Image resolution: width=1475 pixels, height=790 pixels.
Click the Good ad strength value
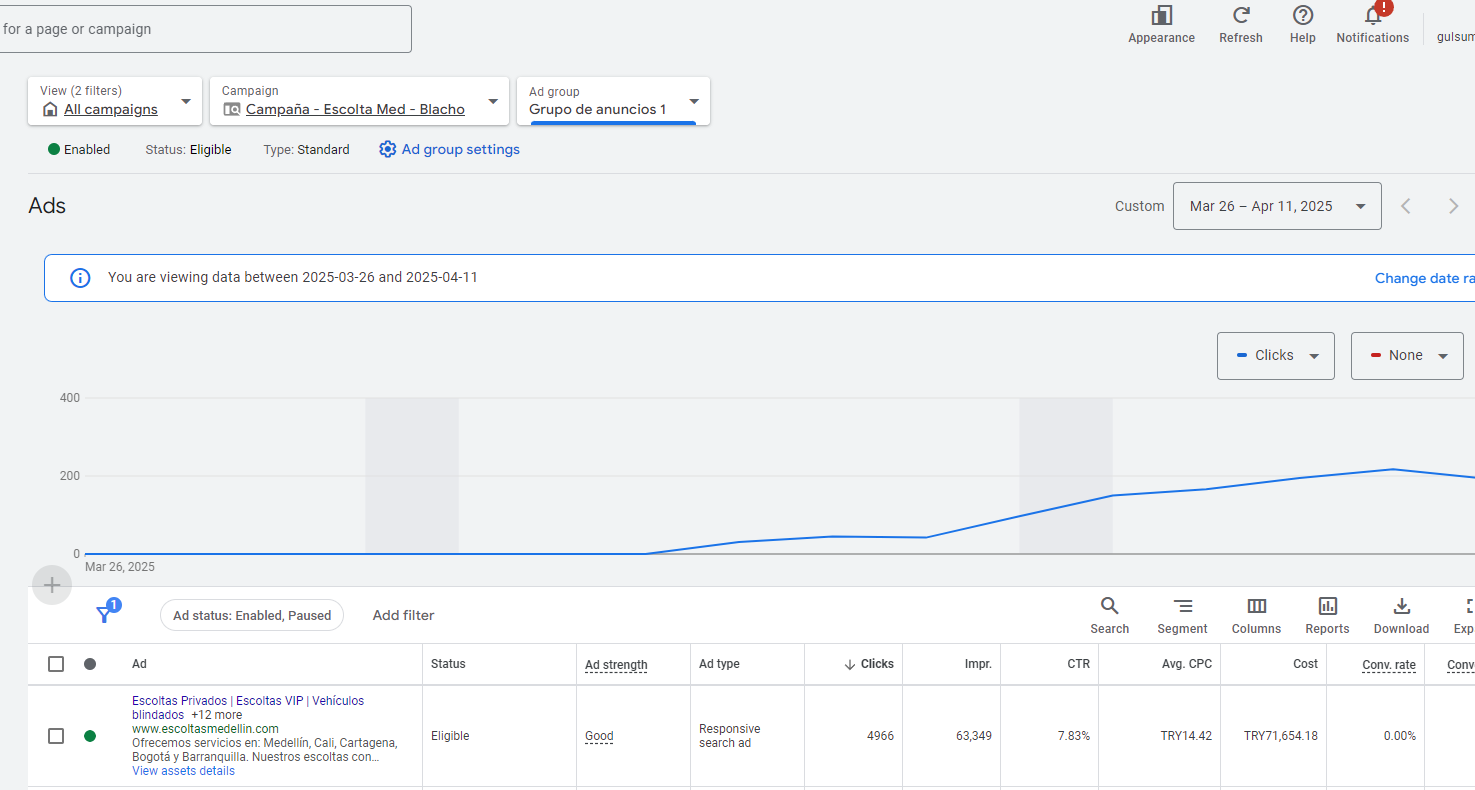[599, 736]
